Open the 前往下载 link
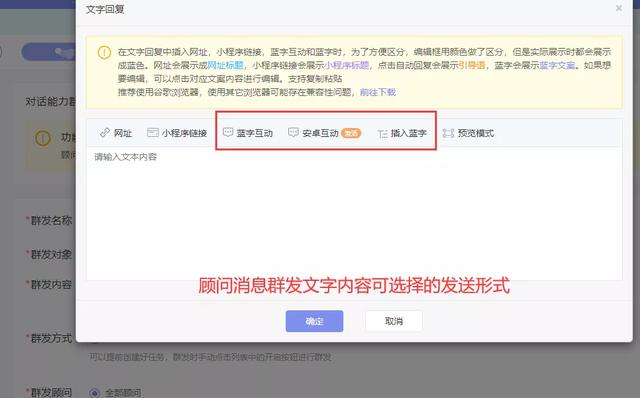Screen dimensions: 640x398 (378, 92)
